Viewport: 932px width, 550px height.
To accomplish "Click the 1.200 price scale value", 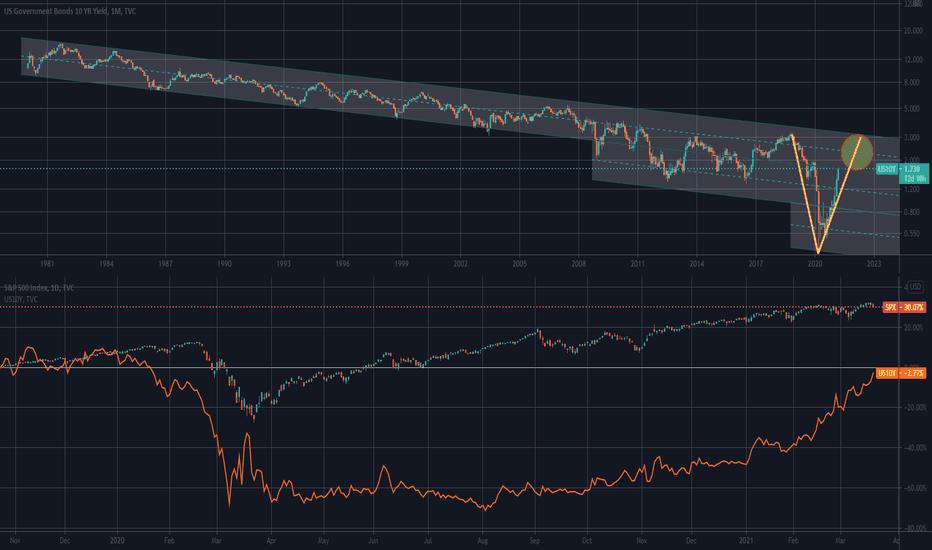I will [912, 189].
